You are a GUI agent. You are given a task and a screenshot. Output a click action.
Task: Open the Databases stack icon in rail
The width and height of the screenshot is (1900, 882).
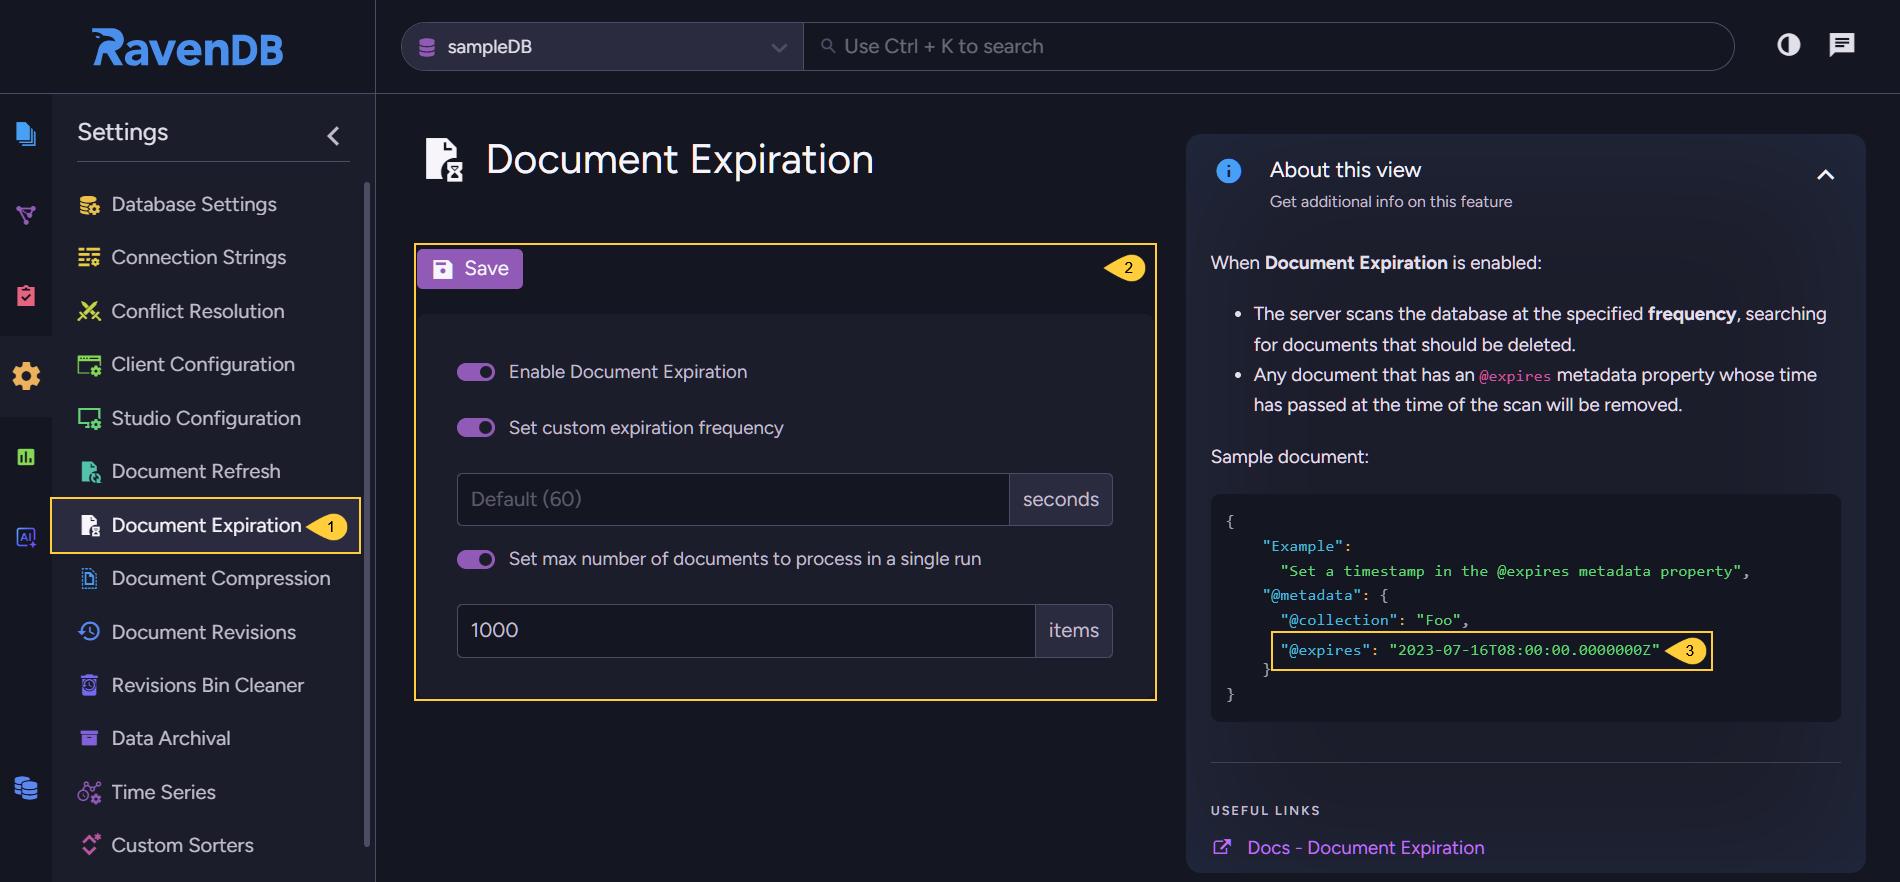26,788
